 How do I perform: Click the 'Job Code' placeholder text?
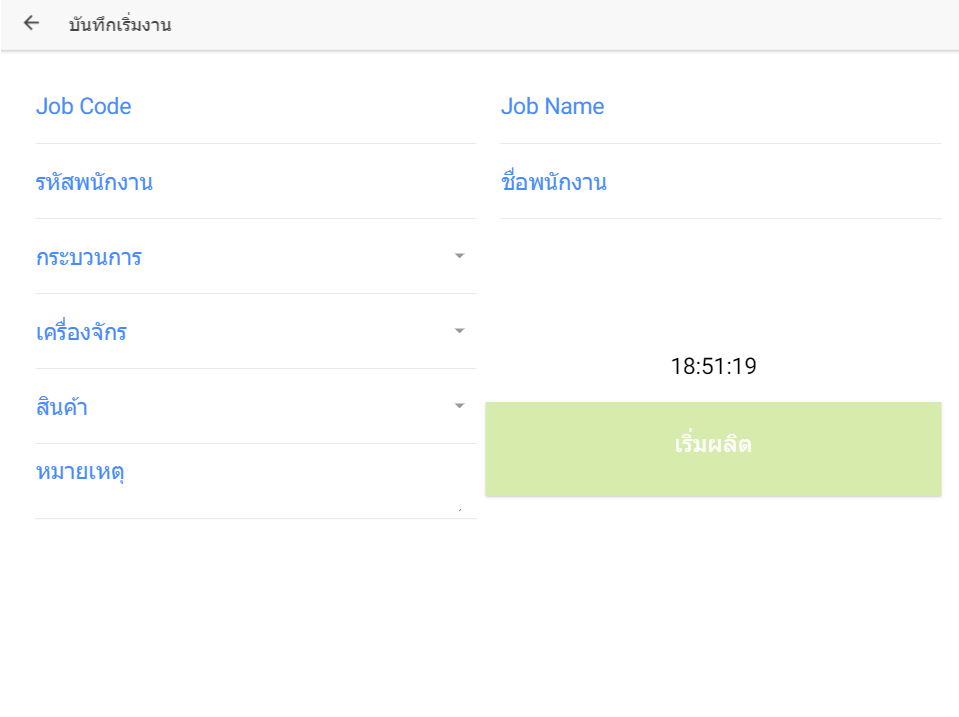pyautogui.click(x=84, y=107)
